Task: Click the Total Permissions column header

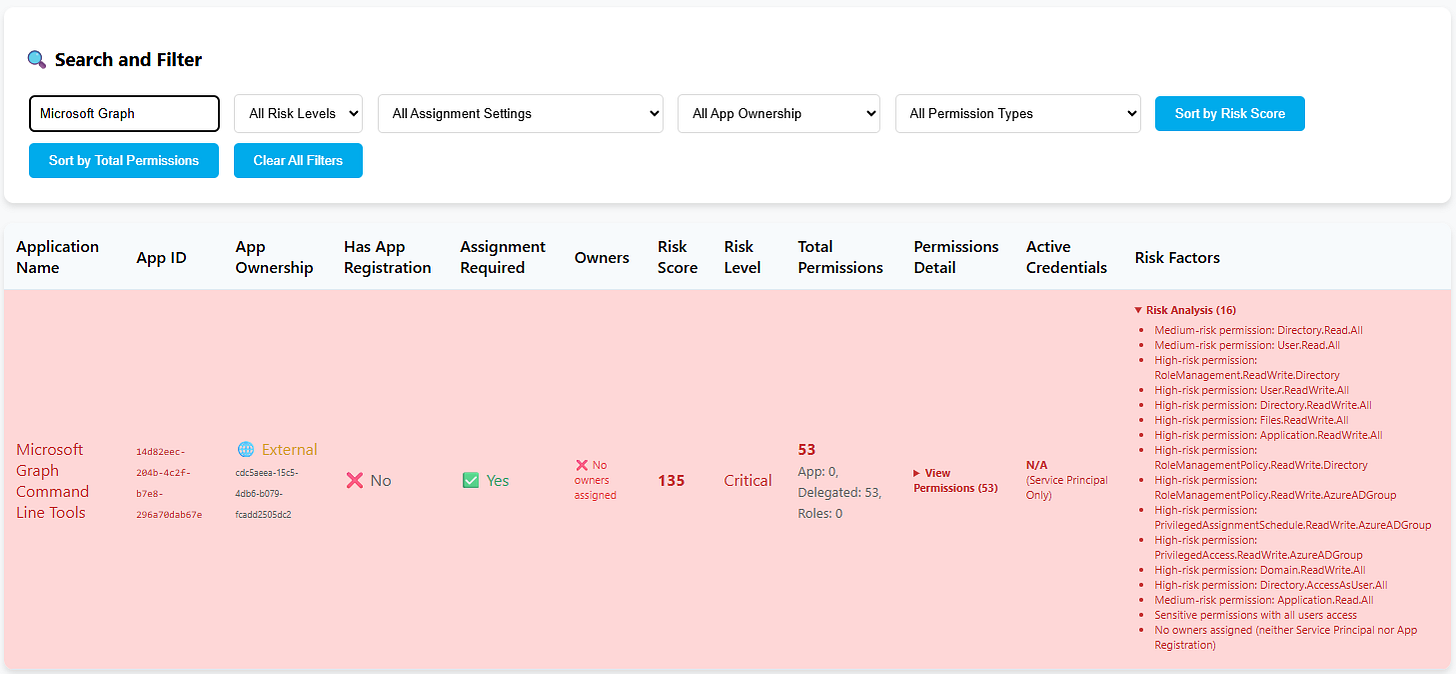Action: pyautogui.click(x=840, y=257)
